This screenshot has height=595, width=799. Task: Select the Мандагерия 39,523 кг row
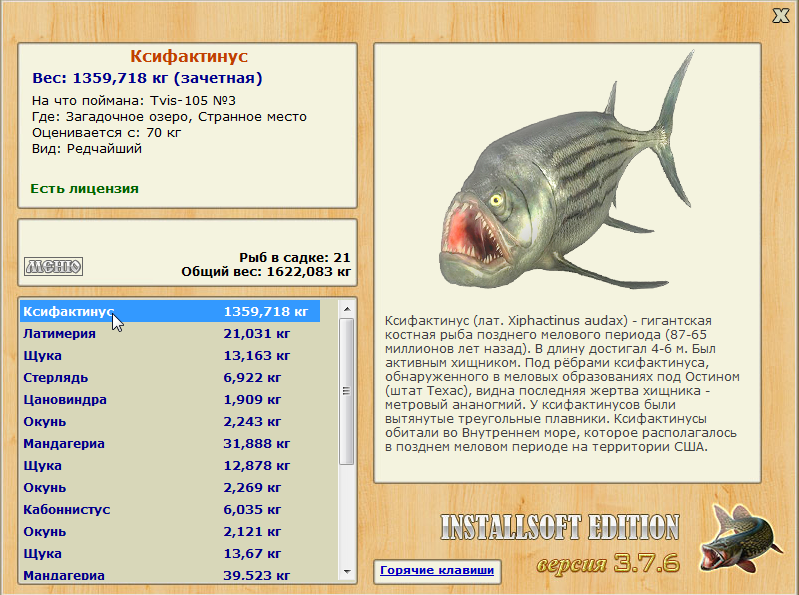point(170,575)
